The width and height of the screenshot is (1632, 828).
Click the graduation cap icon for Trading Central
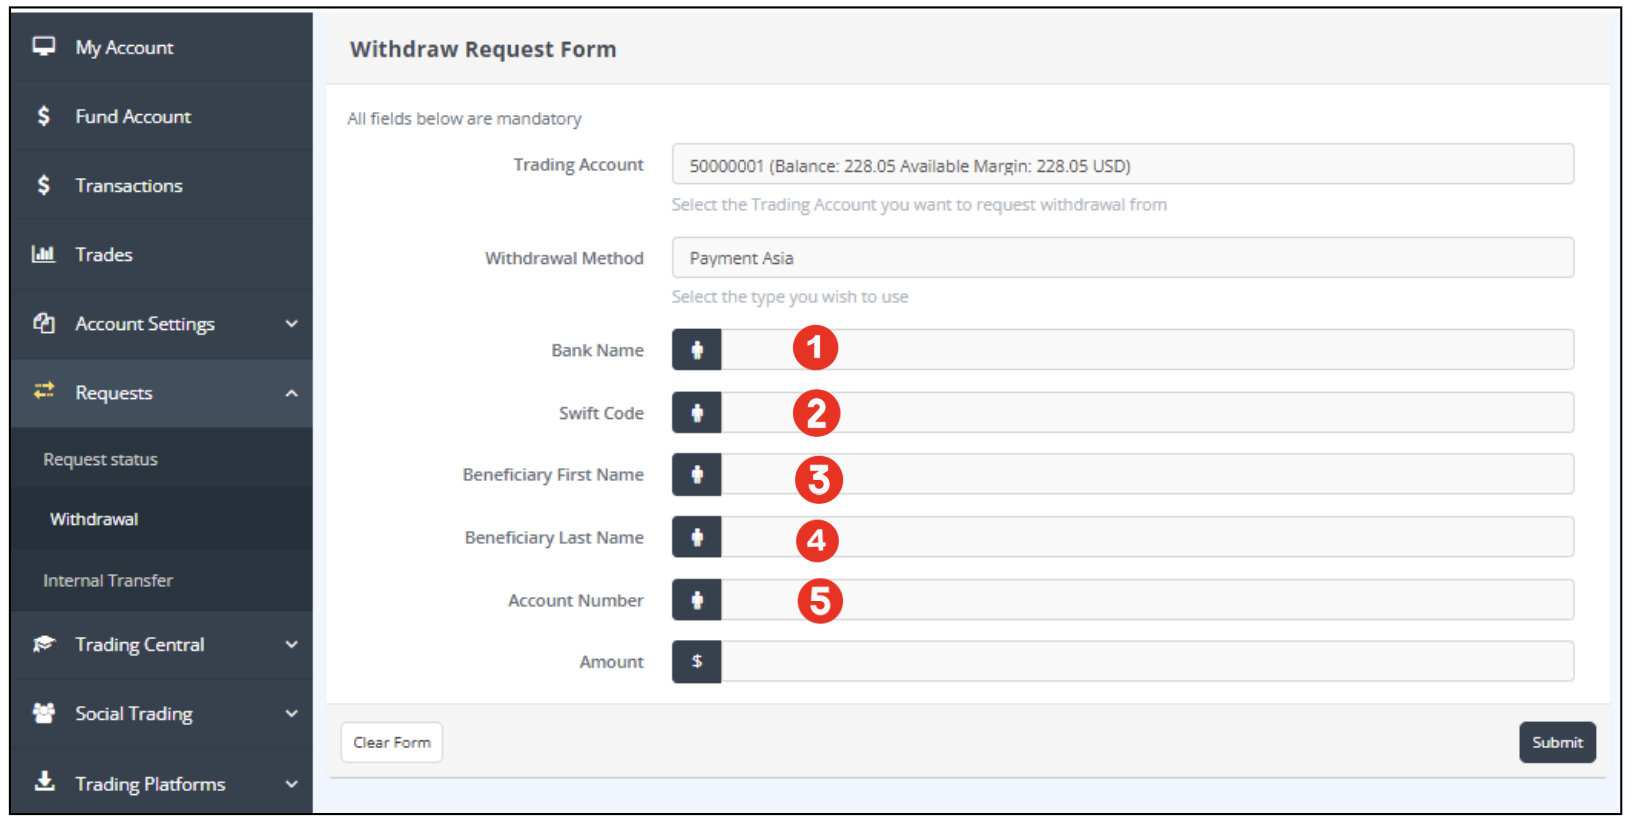(43, 644)
